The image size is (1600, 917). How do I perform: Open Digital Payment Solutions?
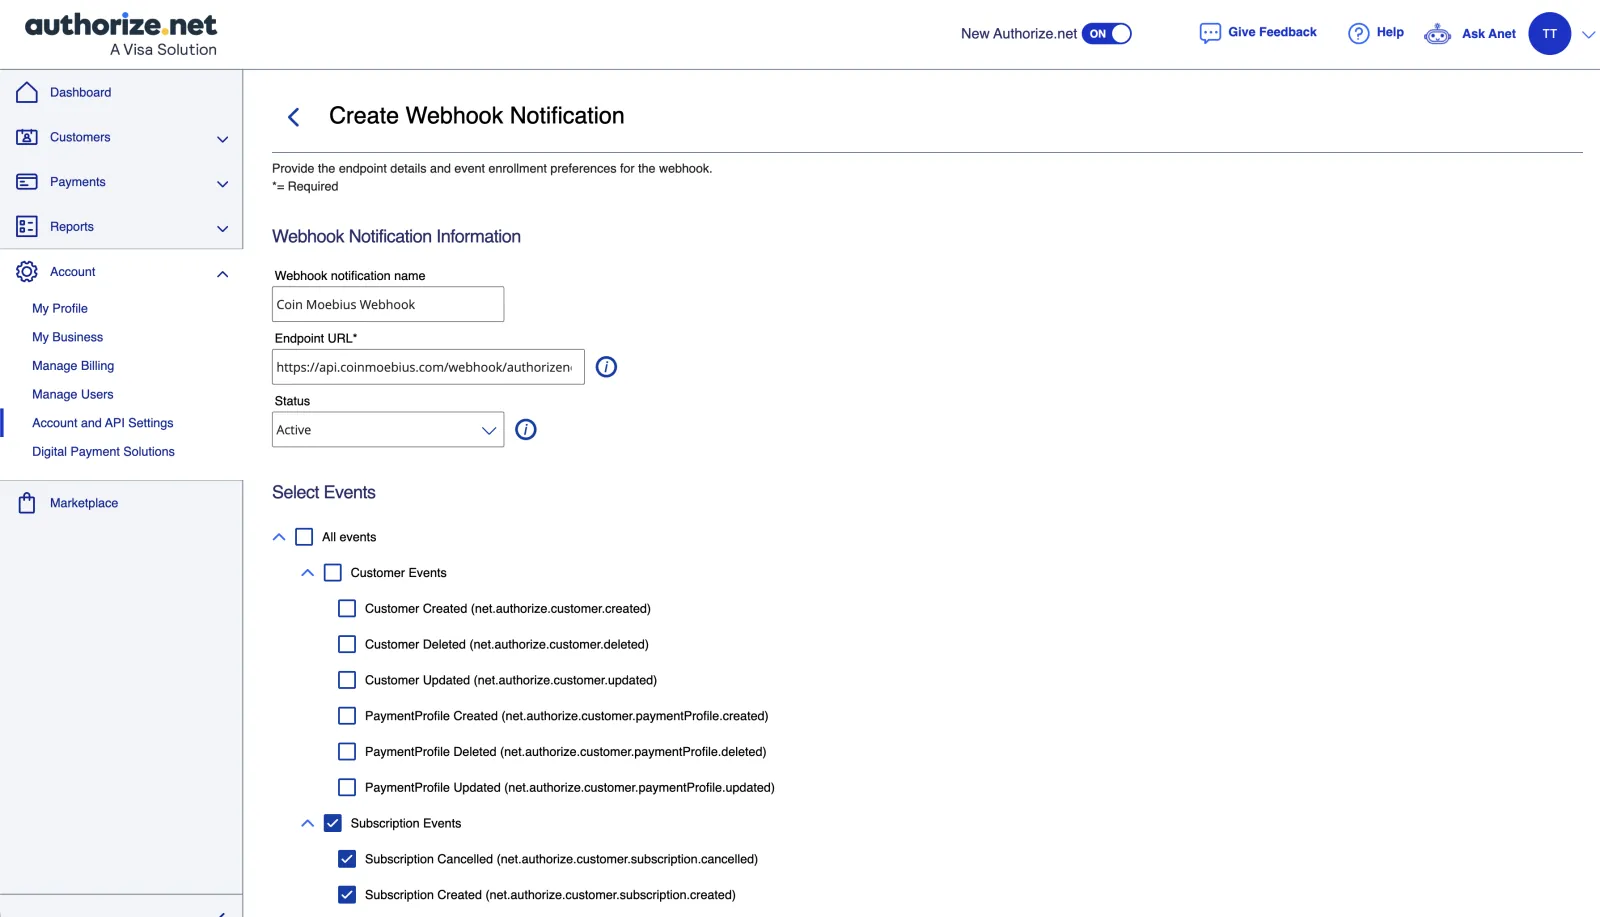click(103, 452)
